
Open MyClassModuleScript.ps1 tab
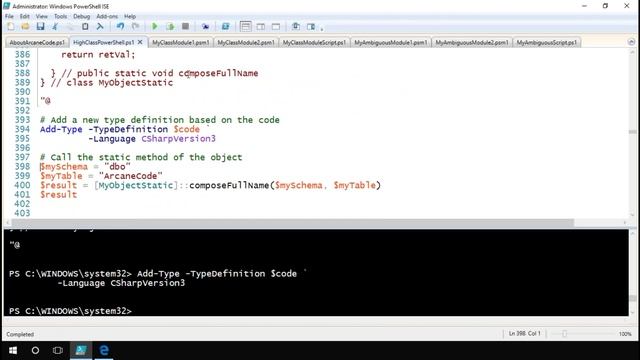[314, 42]
